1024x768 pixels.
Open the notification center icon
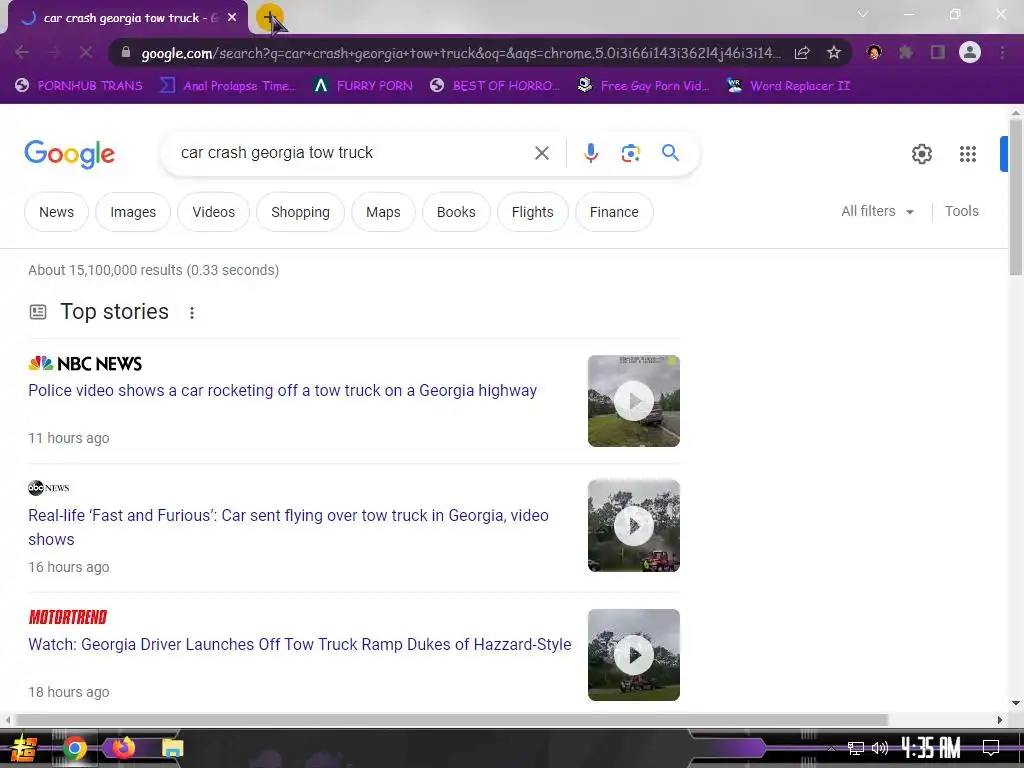click(991, 748)
